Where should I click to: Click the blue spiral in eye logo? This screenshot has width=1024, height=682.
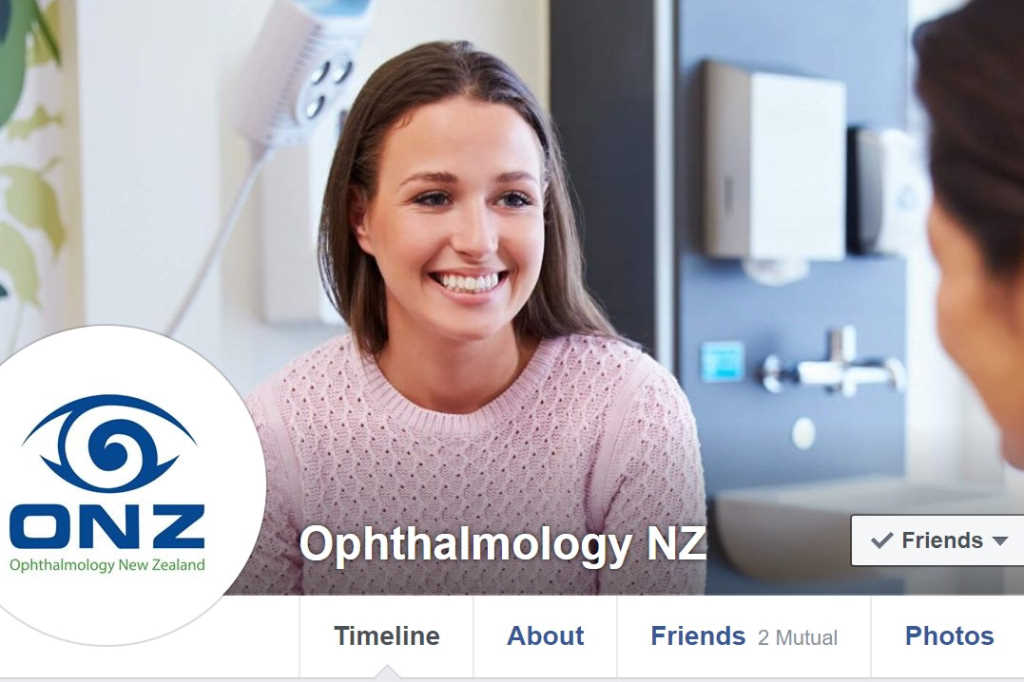109,446
